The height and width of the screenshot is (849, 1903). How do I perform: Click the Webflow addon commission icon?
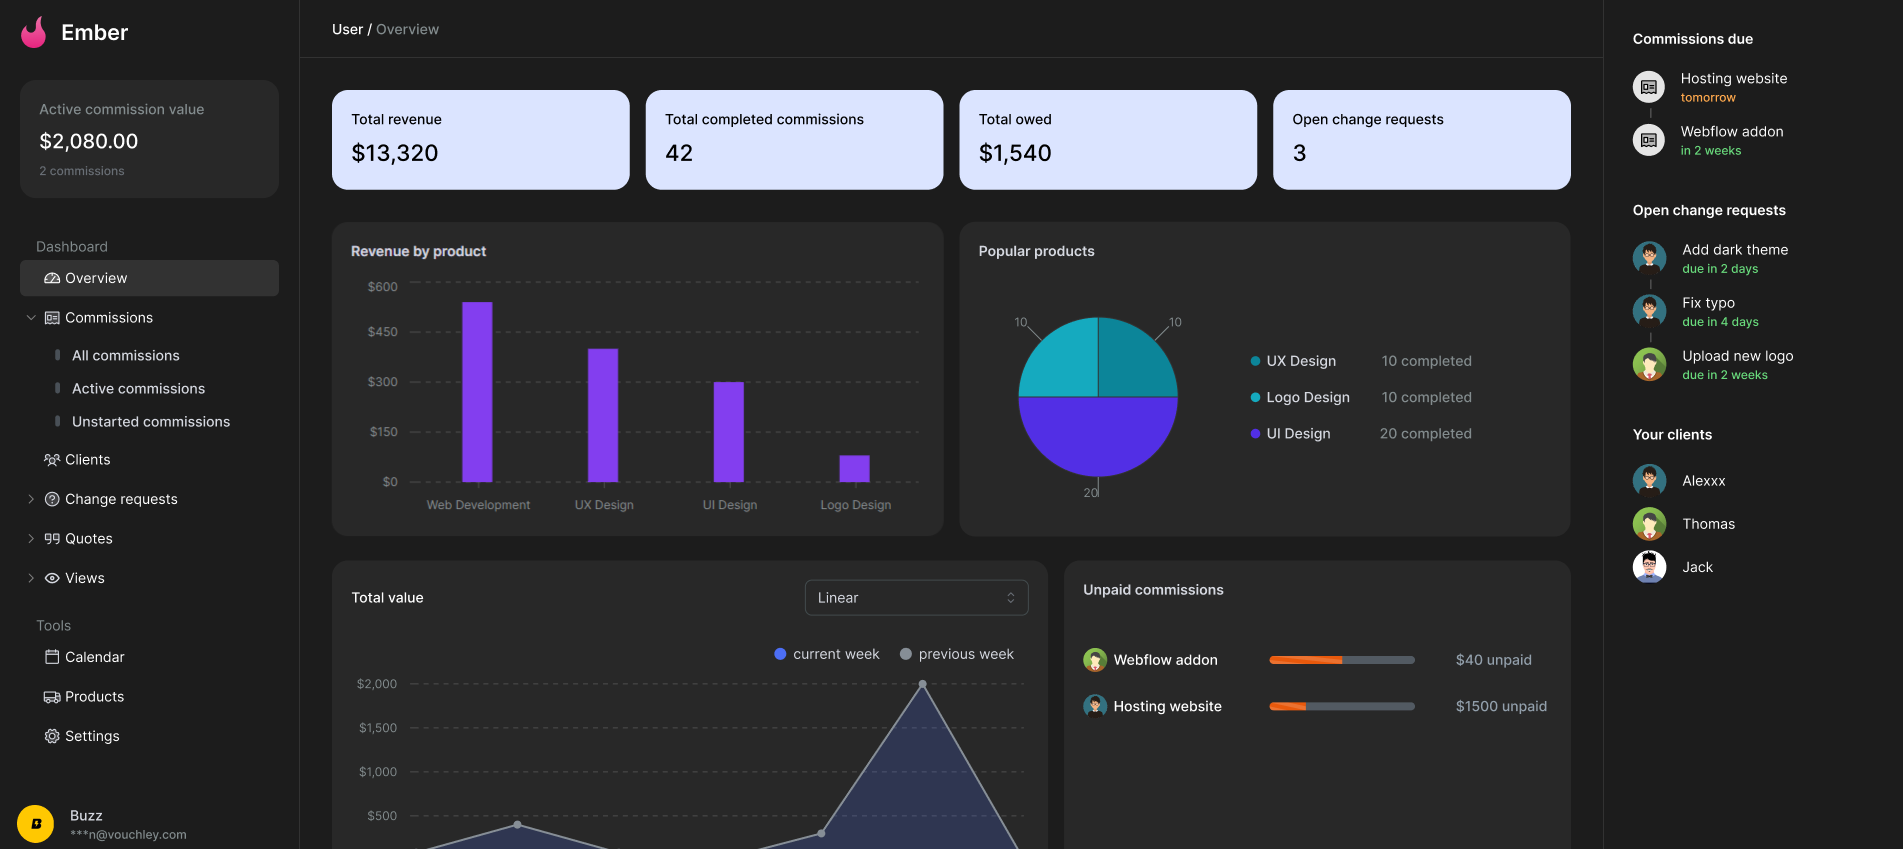point(1649,140)
